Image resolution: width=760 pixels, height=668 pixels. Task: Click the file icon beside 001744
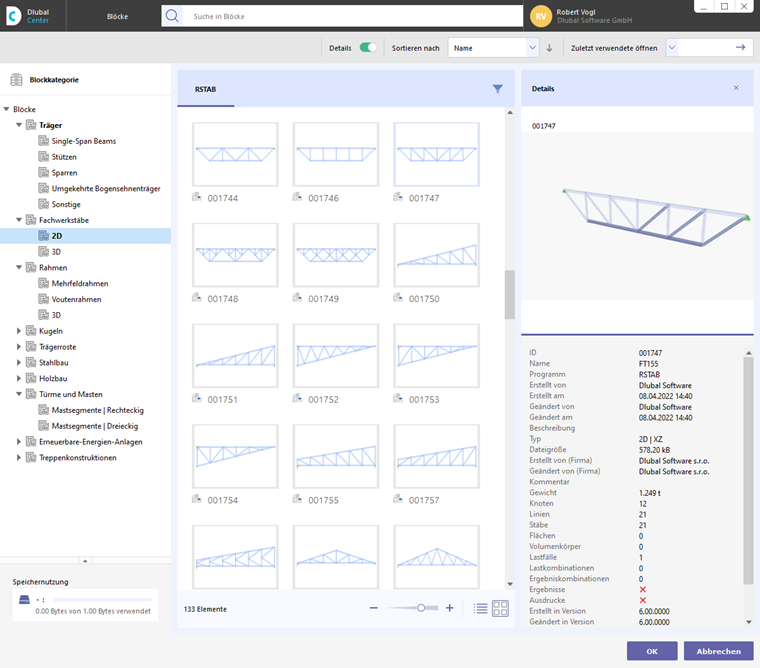[x=196, y=197]
